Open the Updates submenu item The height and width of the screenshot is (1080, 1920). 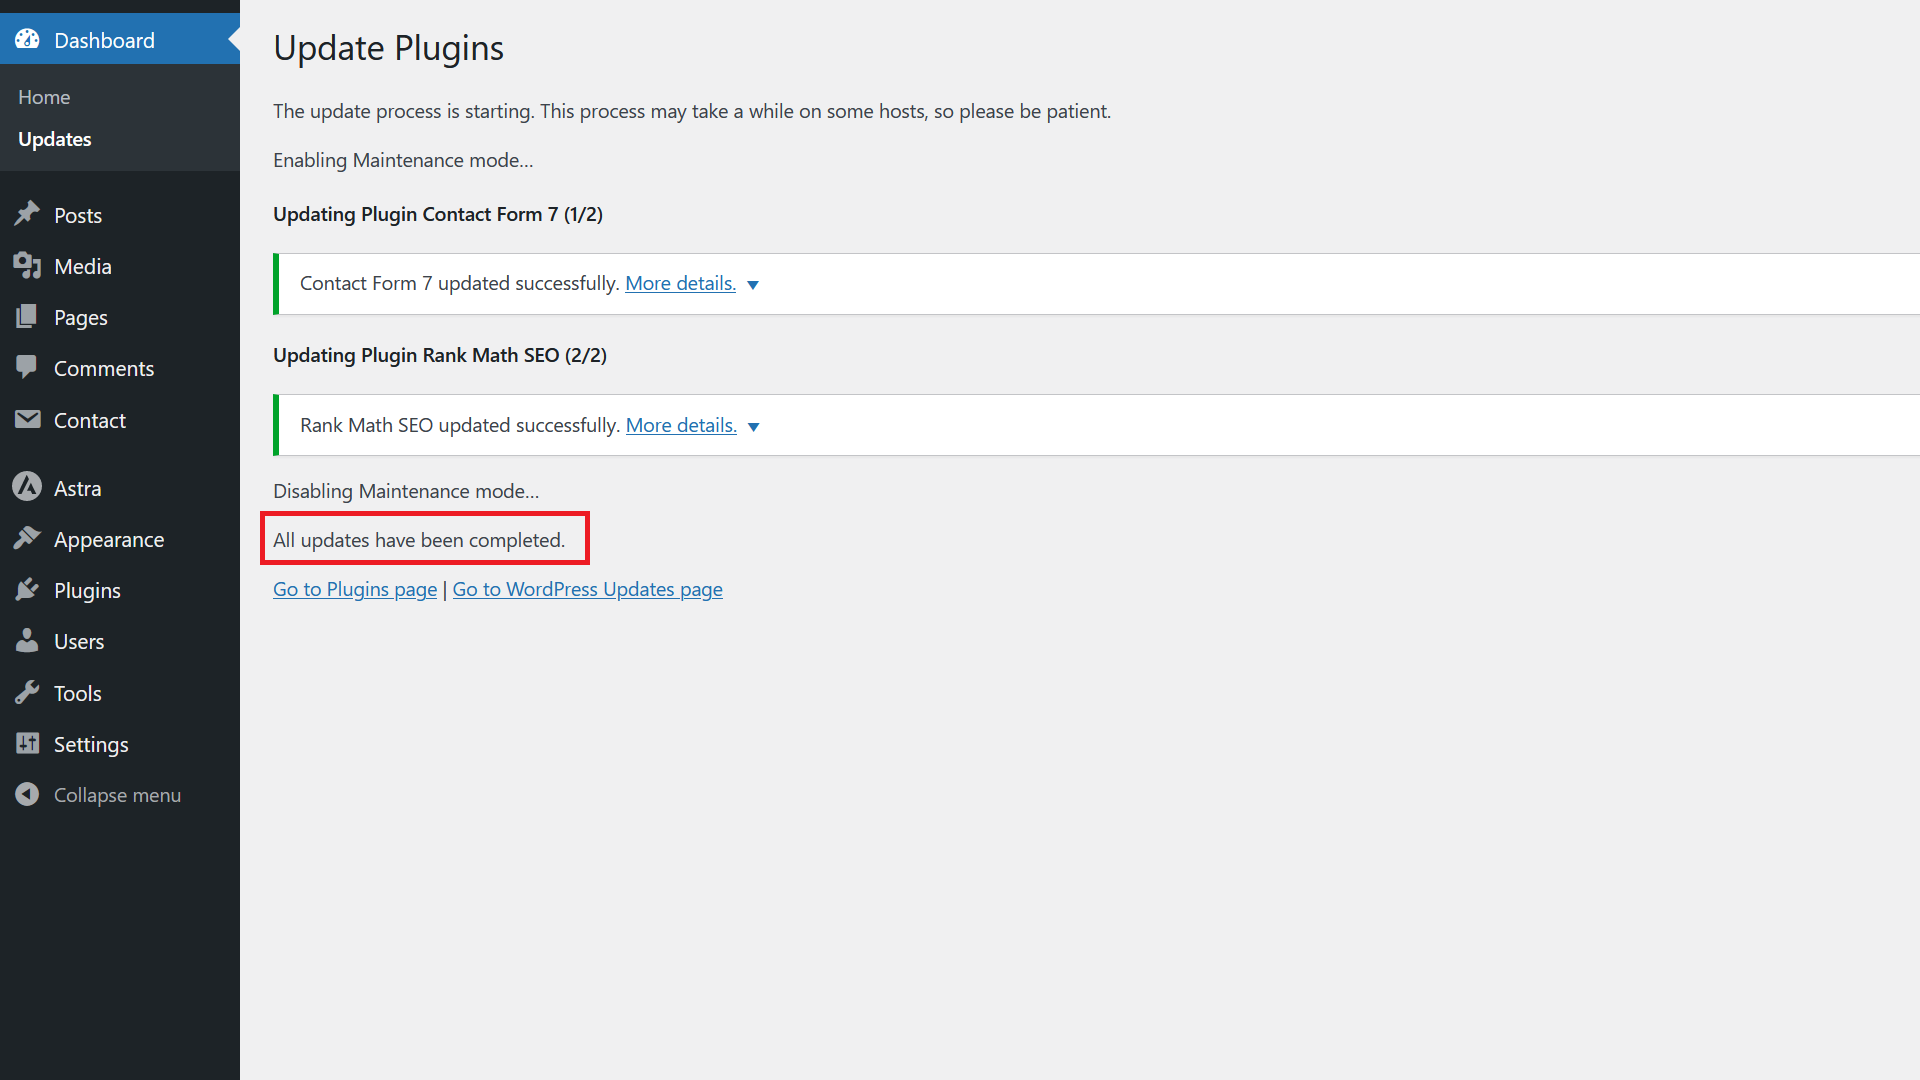tap(55, 139)
